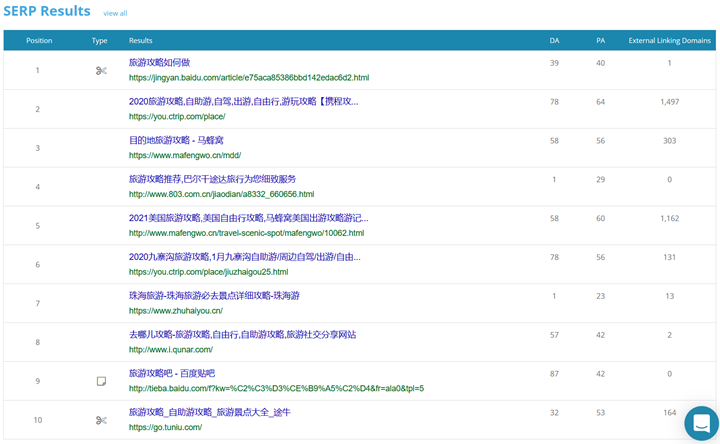The height and width of the screenshot is (444, 720).
Task: Open result title '目的地旅游攻略 - 马蜂窝'
Action: tap(176, 140)
